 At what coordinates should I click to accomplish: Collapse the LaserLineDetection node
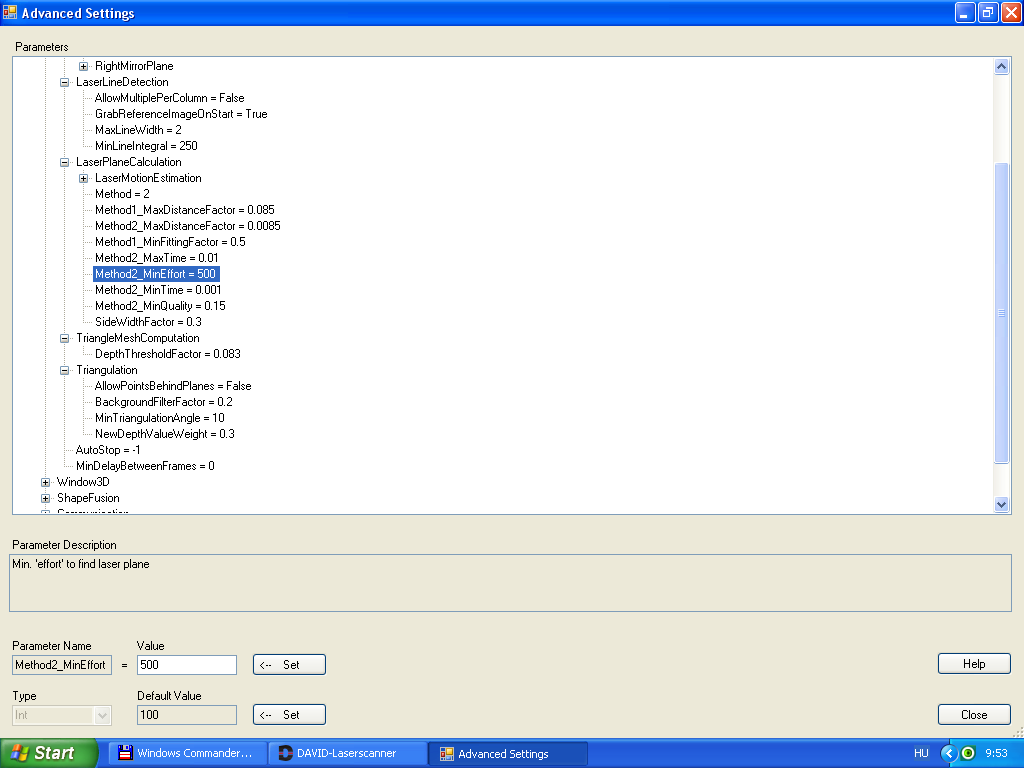65,82
